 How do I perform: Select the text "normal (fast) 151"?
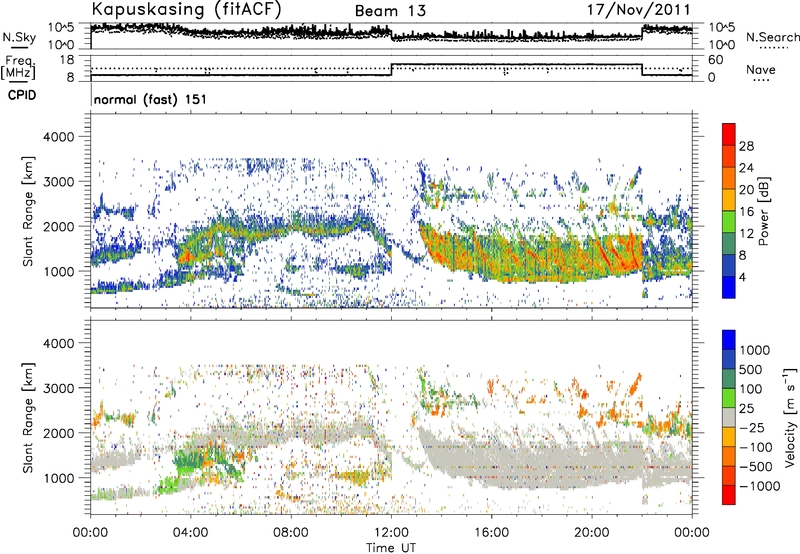151,99
